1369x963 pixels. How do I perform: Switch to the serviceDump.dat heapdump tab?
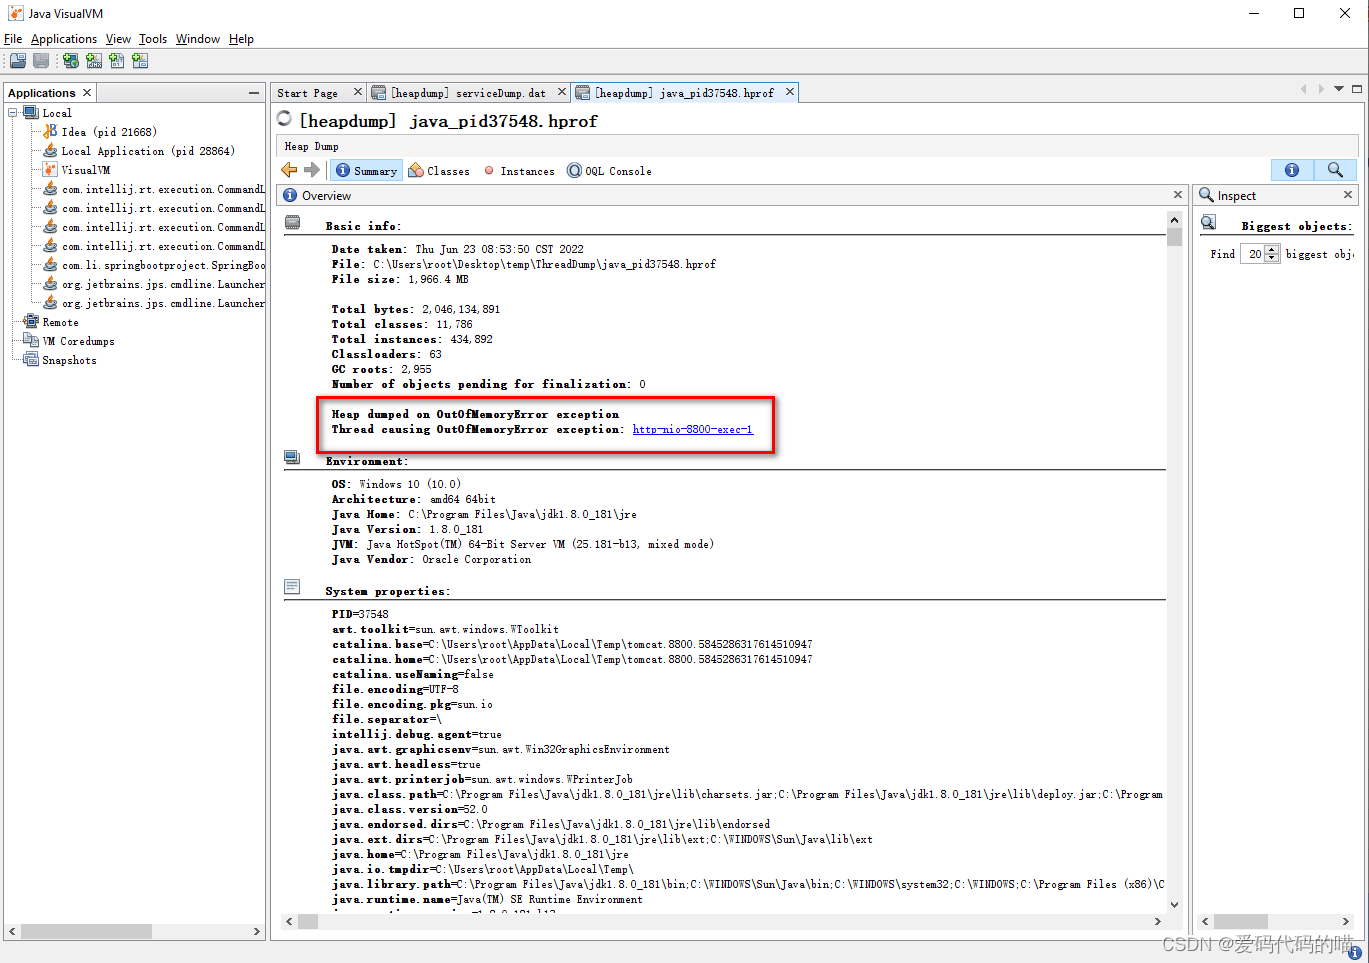coord(465,91)
